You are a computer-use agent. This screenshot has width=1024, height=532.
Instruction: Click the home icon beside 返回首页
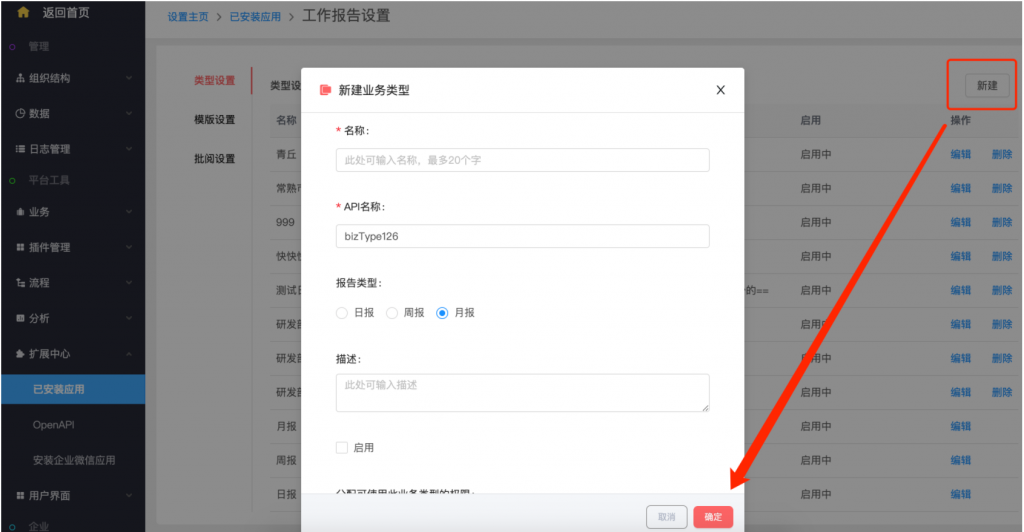click(23, 12)
